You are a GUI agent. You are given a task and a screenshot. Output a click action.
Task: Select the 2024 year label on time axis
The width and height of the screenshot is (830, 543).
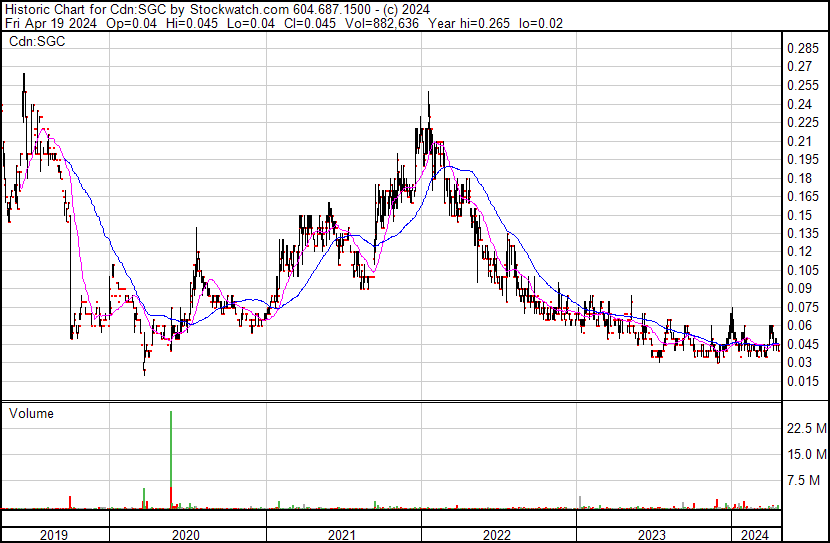click(x=755, y=534)
